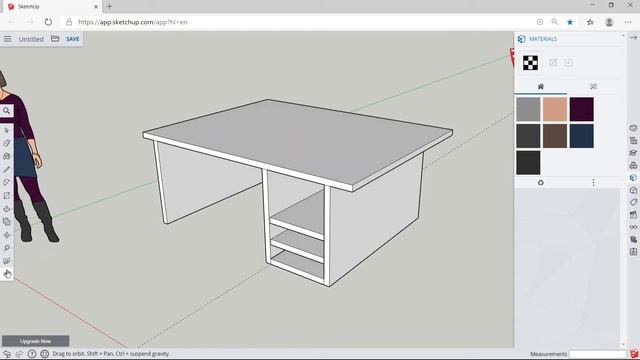Pick the brown material swatch
Screen dimensions: 640x360
click(x=555, y=136)
